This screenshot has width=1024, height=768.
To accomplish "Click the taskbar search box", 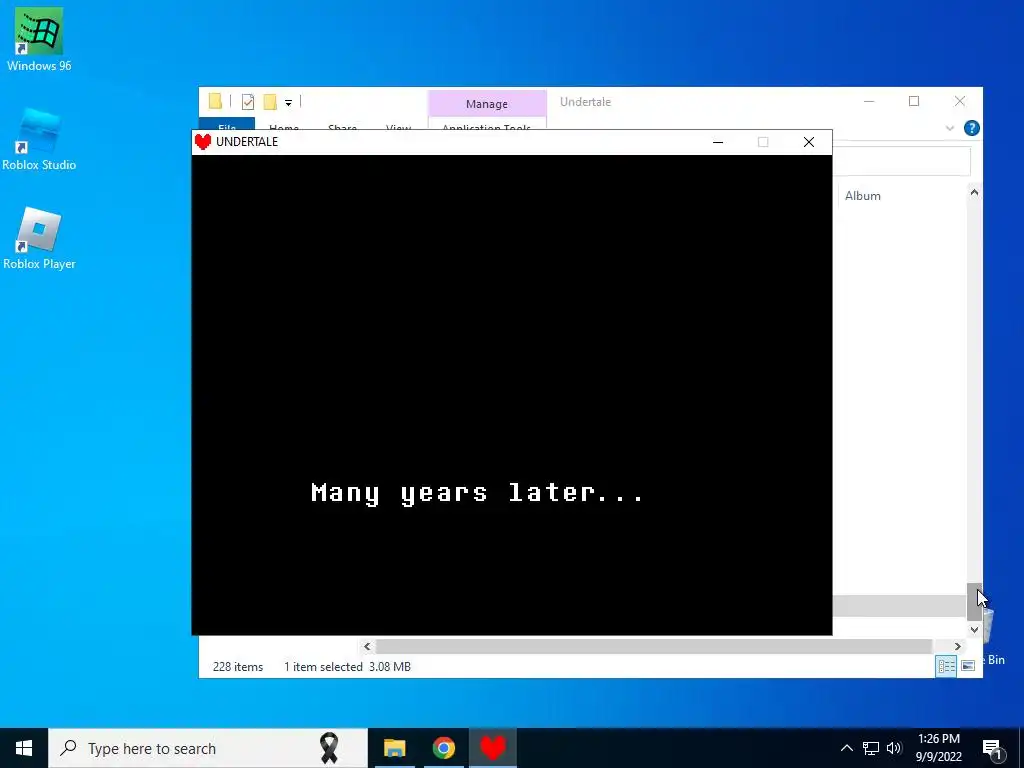I will pos(208,748).
